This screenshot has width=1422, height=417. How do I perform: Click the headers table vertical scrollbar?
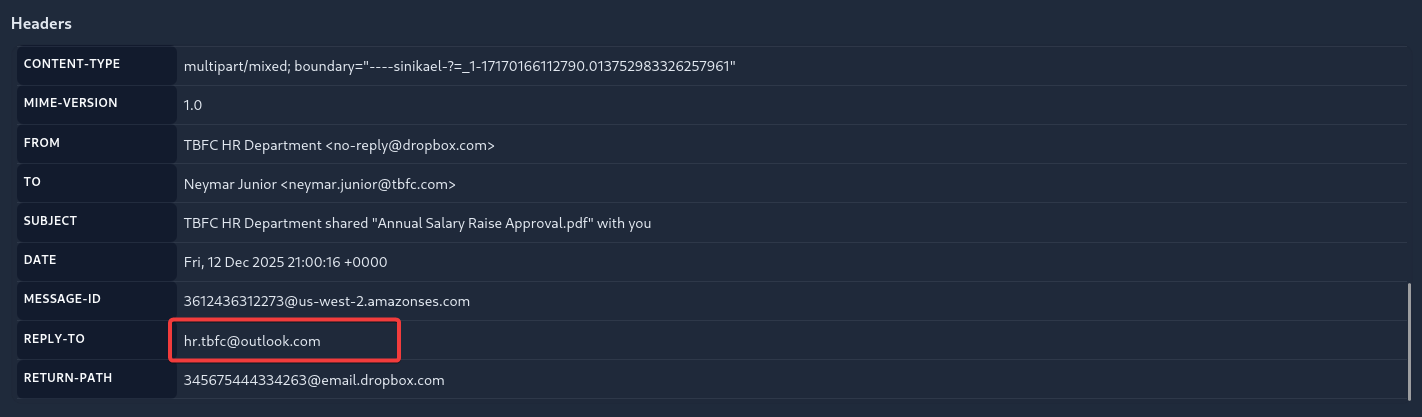1409,338
